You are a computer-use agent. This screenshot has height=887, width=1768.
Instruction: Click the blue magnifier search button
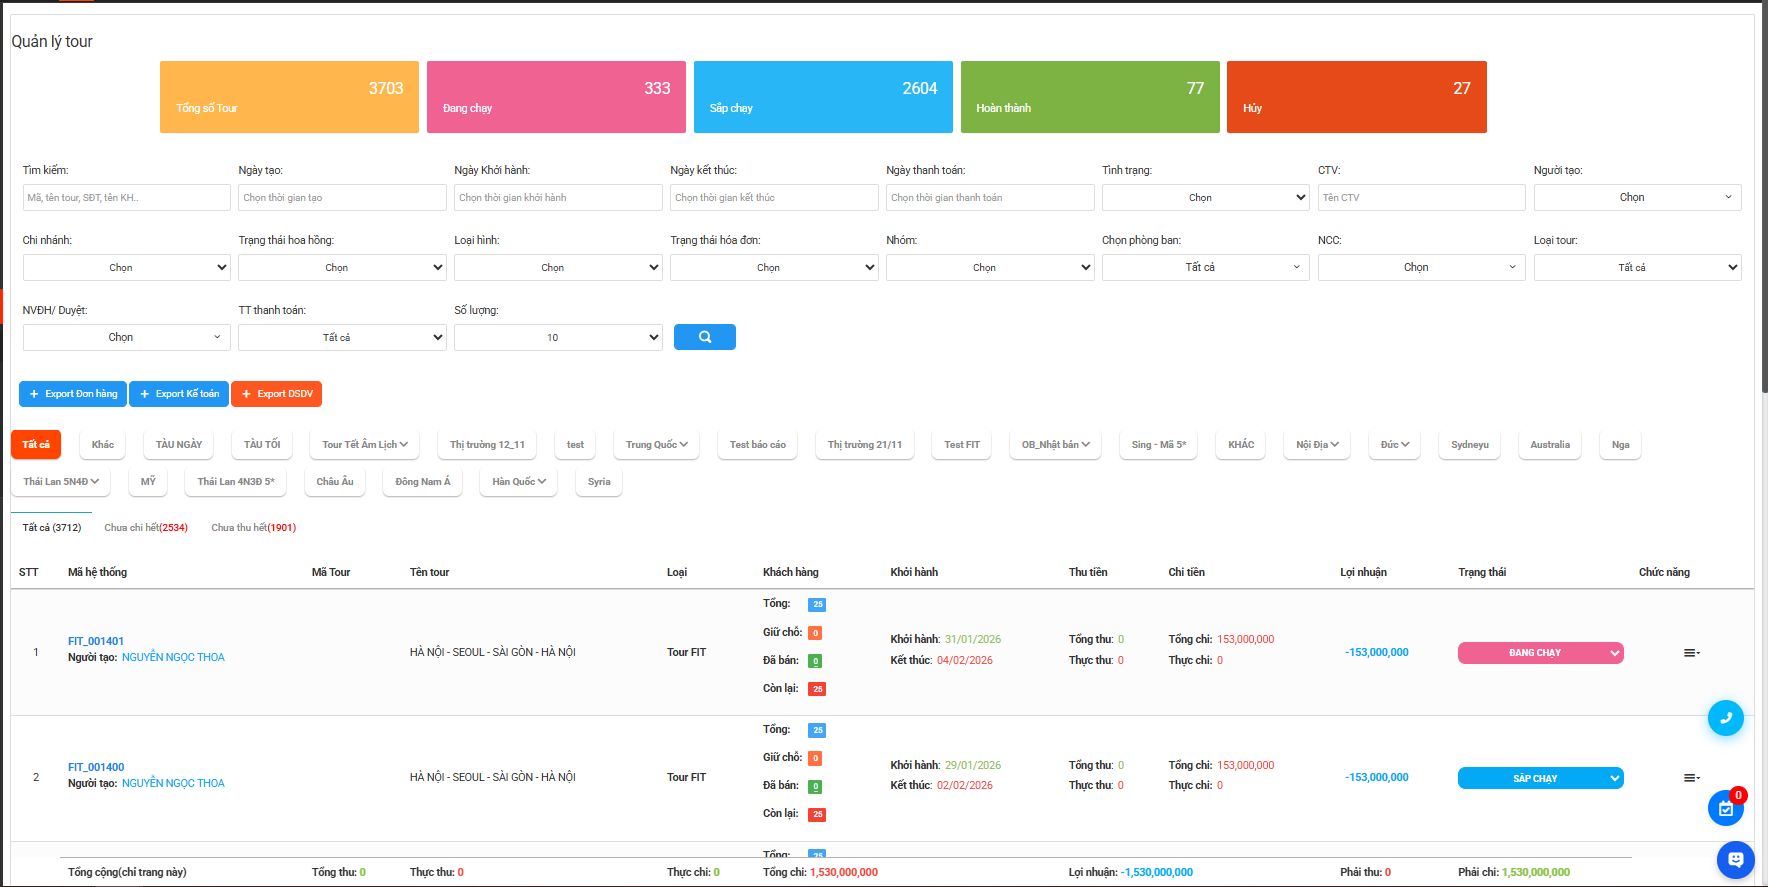coord(704,337)
